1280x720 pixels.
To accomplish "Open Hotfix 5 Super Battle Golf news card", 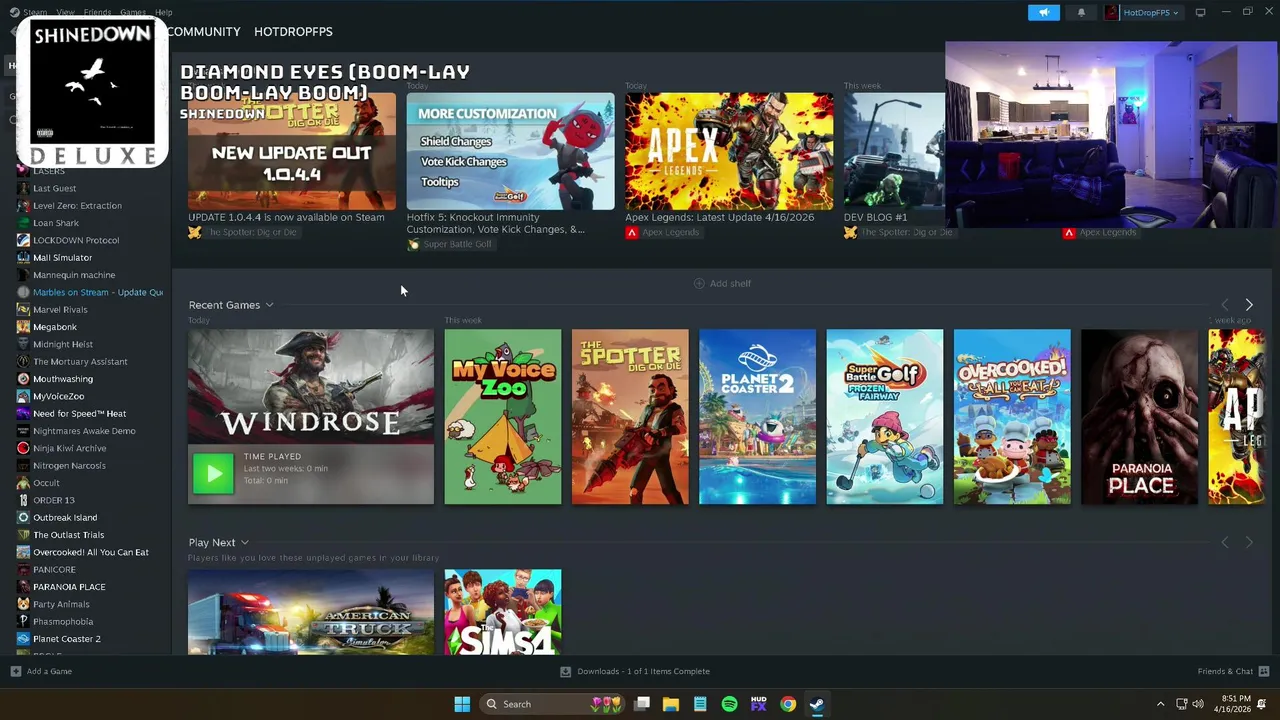I will [511, 151].
